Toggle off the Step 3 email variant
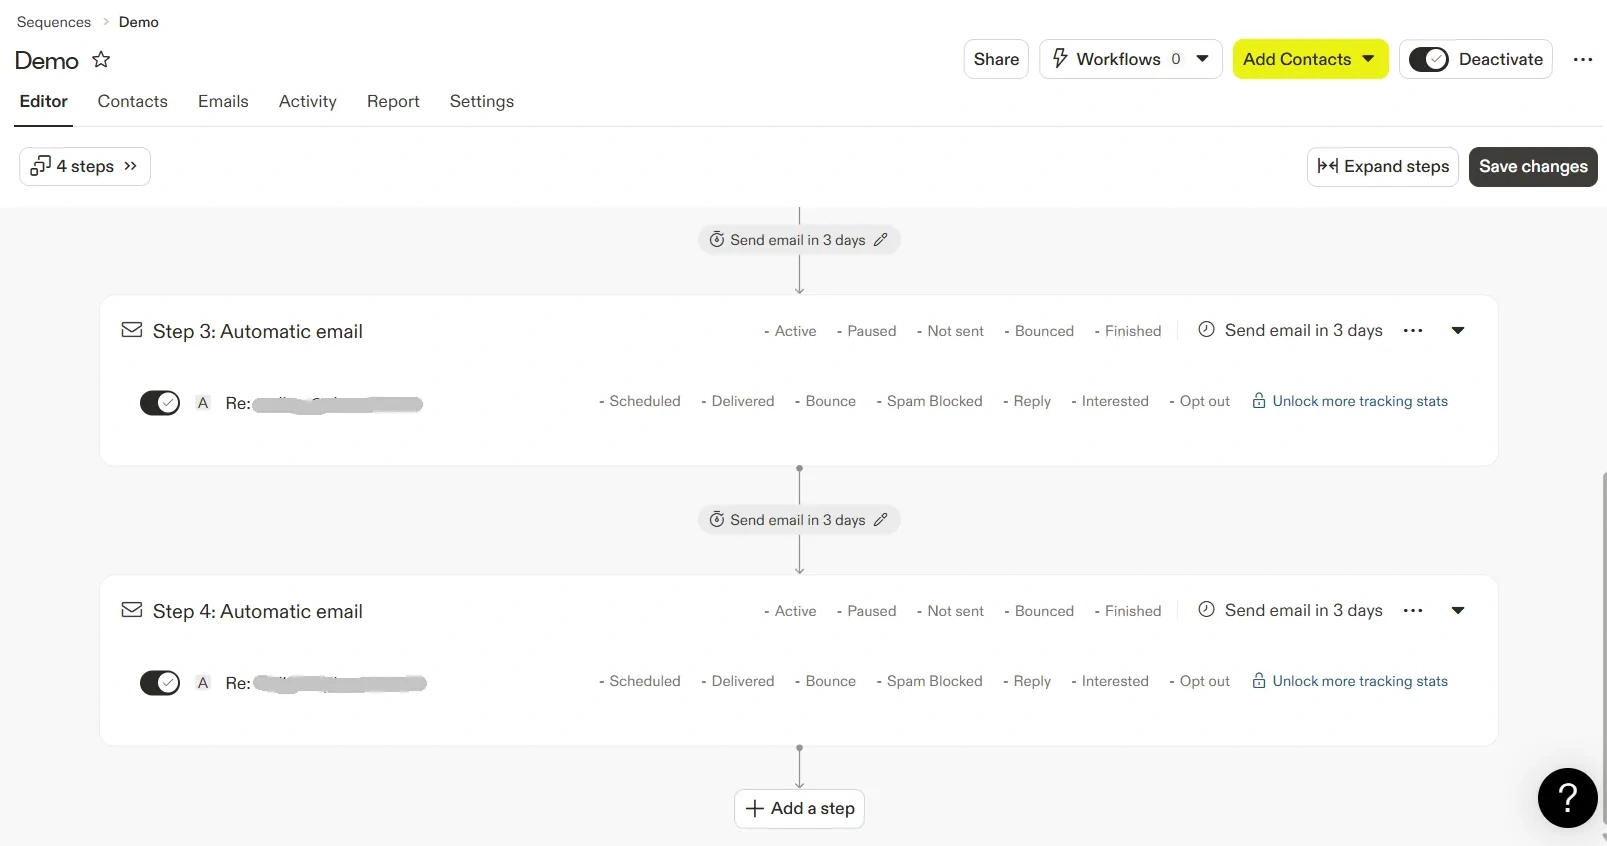Image resolution: width=1607 pixels, height=846 pixels. 160,403
